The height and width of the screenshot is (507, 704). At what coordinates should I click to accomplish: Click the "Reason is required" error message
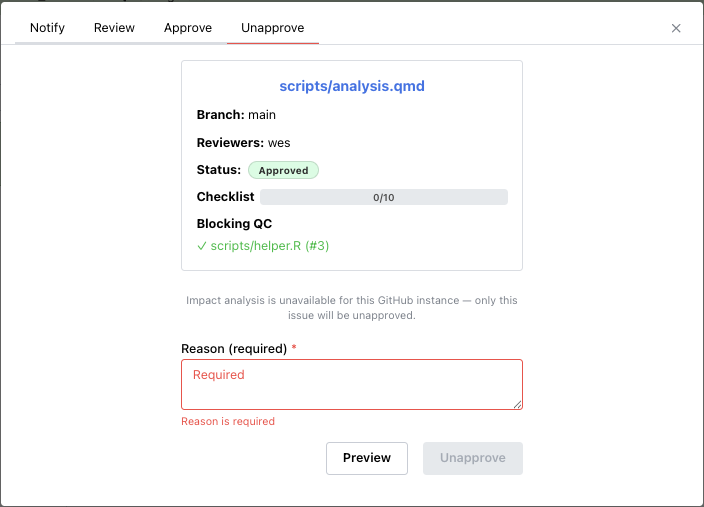(x=228, y=421)
